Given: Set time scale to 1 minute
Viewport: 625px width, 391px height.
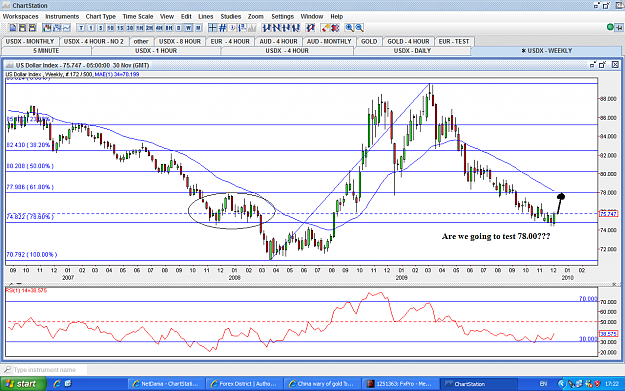Looking at the screenshot, I should point(91,28).
